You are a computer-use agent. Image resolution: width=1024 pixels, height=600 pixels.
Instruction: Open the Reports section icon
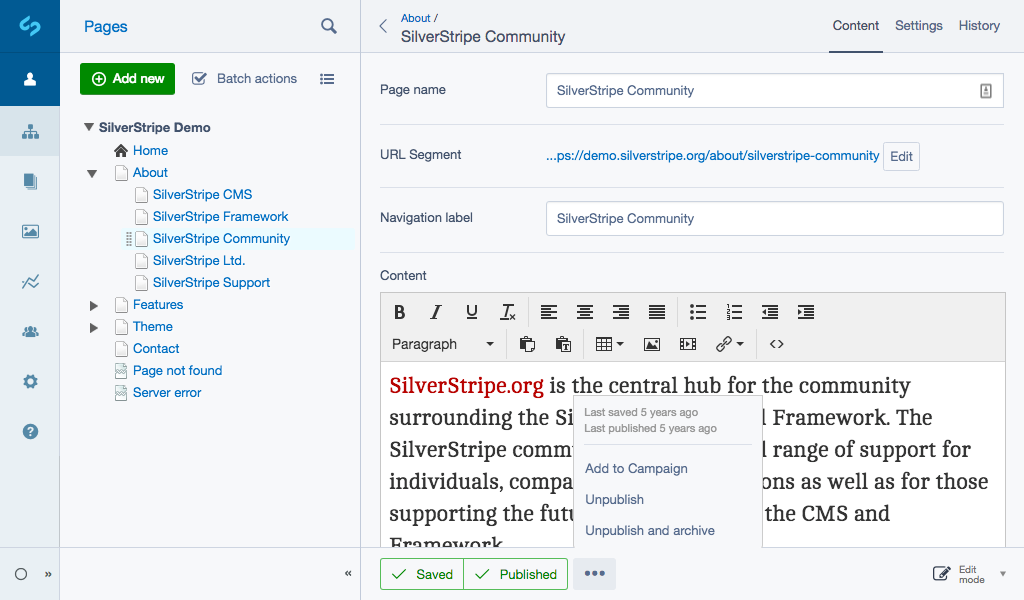pos(30,281)
